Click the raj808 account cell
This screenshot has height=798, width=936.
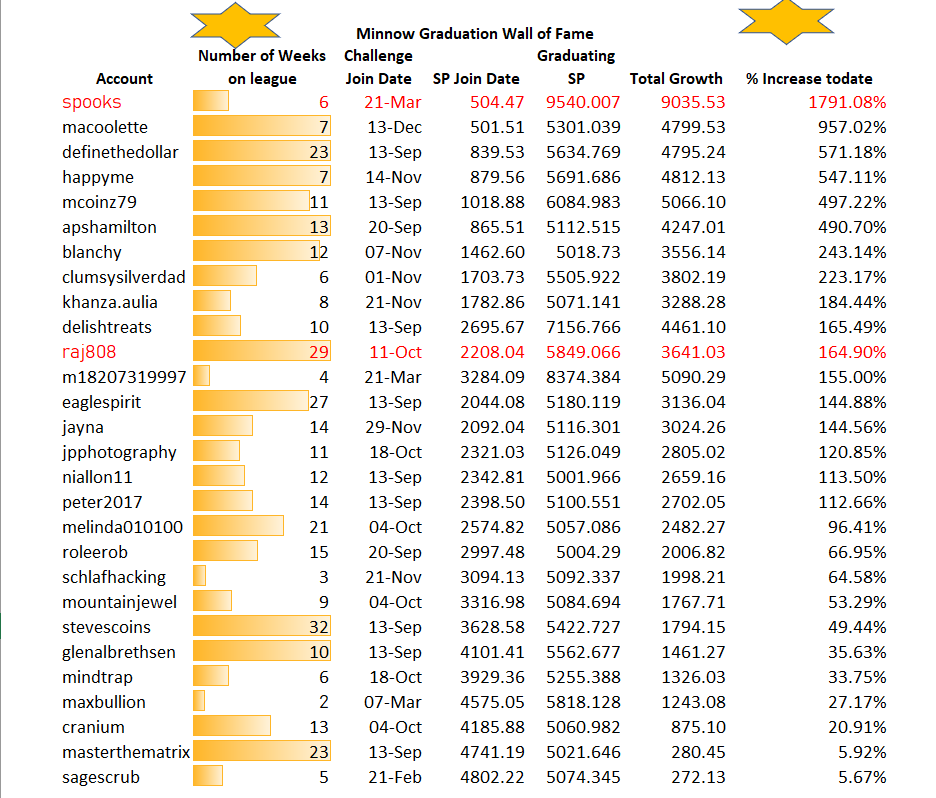tap(89, 352)
